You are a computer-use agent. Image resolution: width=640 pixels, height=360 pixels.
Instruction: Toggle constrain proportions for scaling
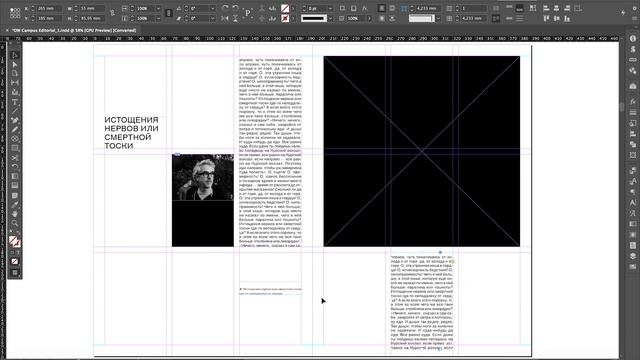tap(169, 13)
